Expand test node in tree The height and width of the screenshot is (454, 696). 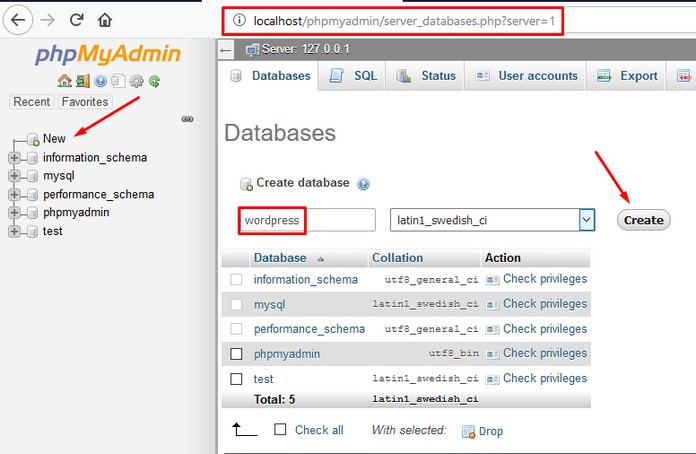pos(14,231)
